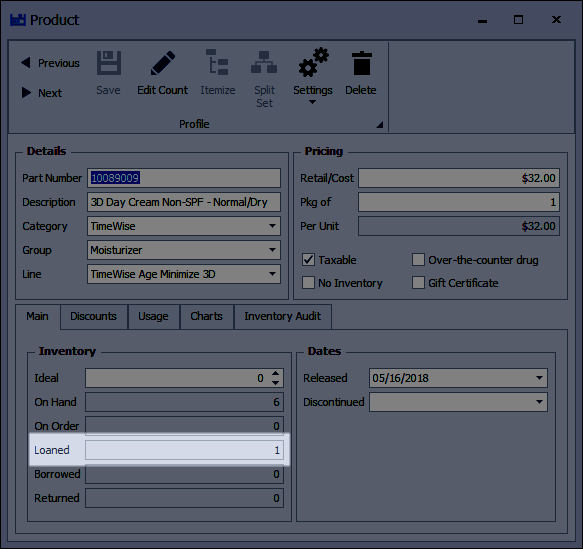The width and height of the screenshot is (583, 549).
Task: Open the Released date dropdown
Action: click(539, 378)
